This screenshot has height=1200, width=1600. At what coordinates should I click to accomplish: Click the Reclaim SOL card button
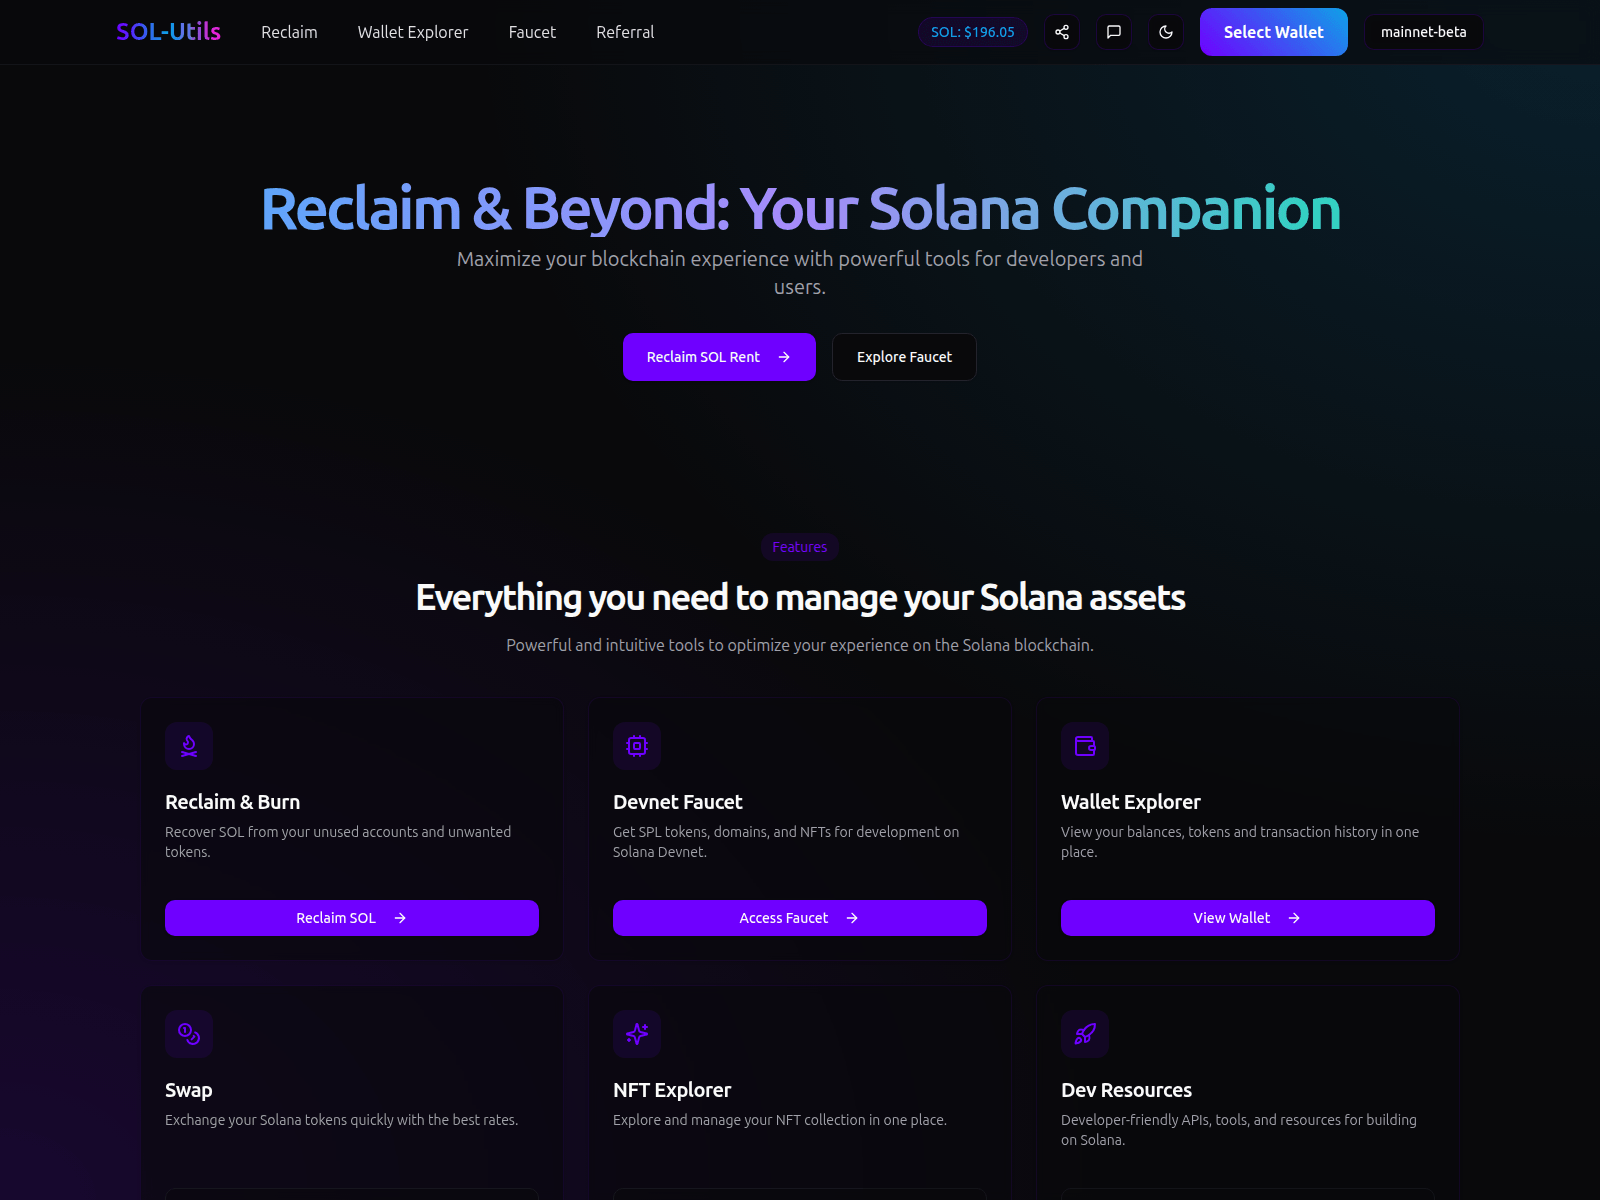(352, 918)
